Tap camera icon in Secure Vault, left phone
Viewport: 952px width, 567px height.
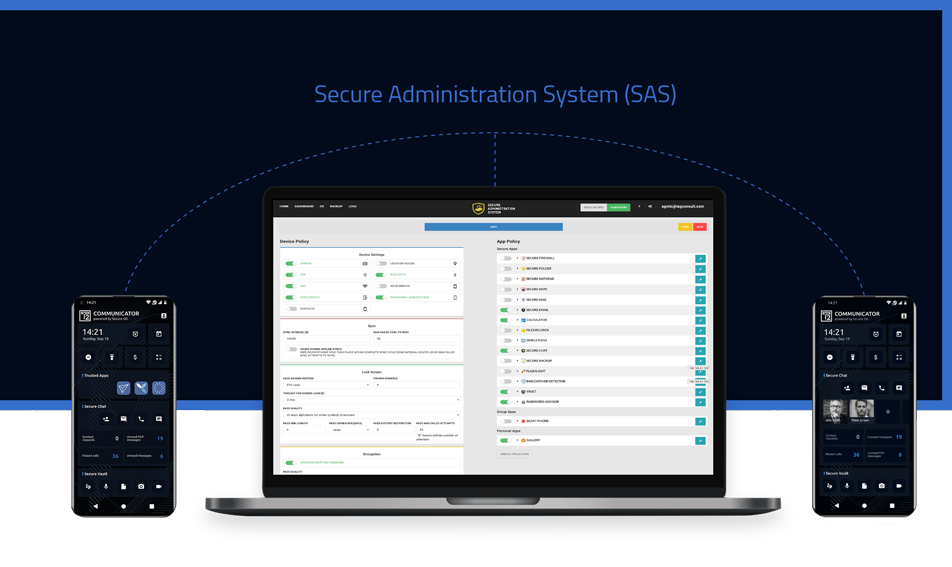[141, 486]
